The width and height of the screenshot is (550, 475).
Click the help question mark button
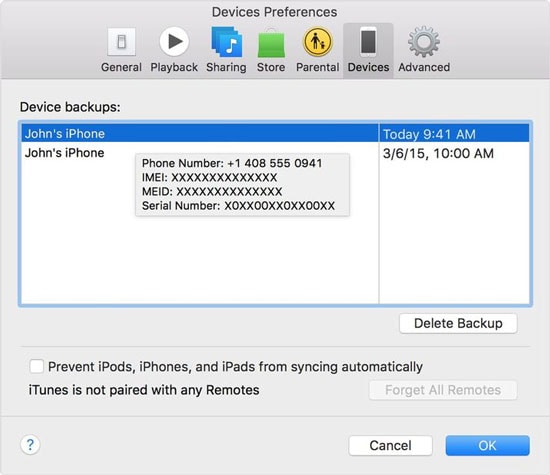30,445
